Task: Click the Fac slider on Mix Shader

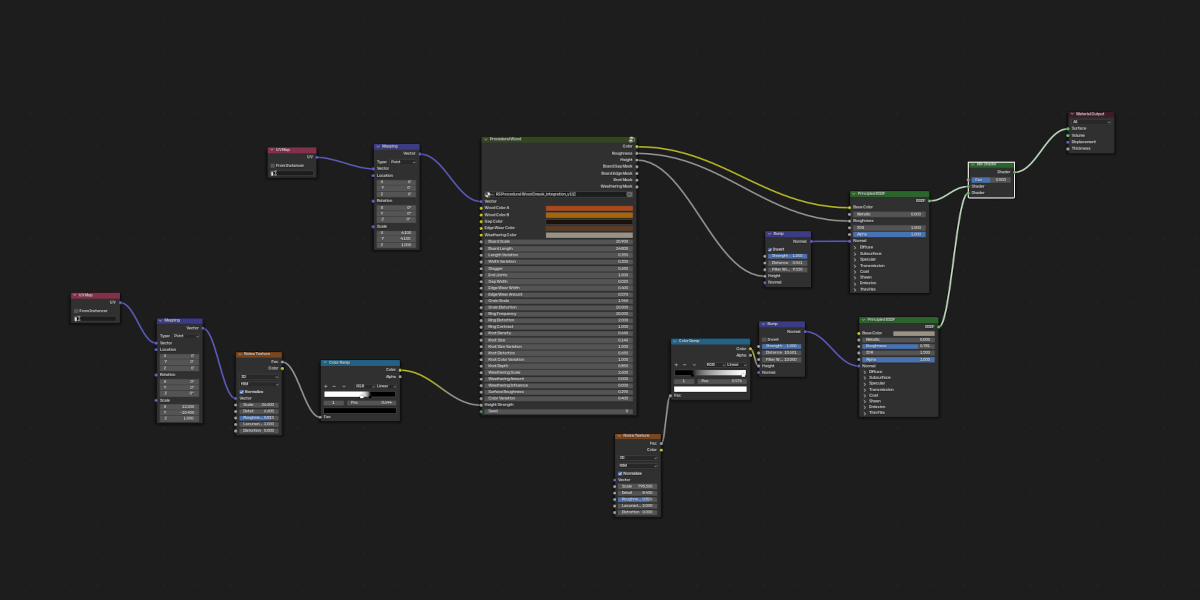Action: coord(991,179)
